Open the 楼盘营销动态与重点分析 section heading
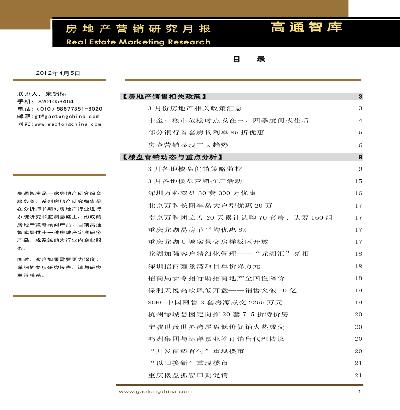400x410 pixels. [x=172, y=157]
